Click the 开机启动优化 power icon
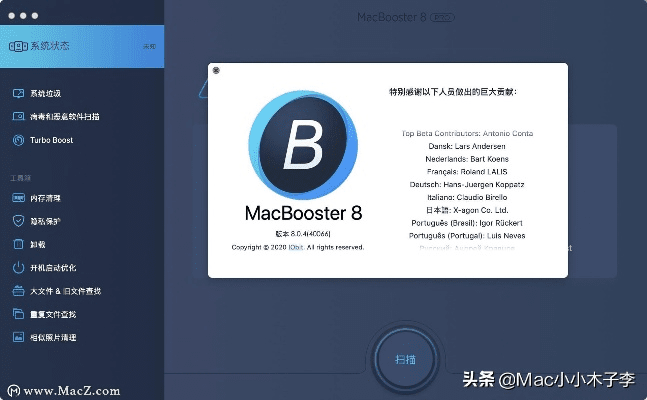 point(18,267)
